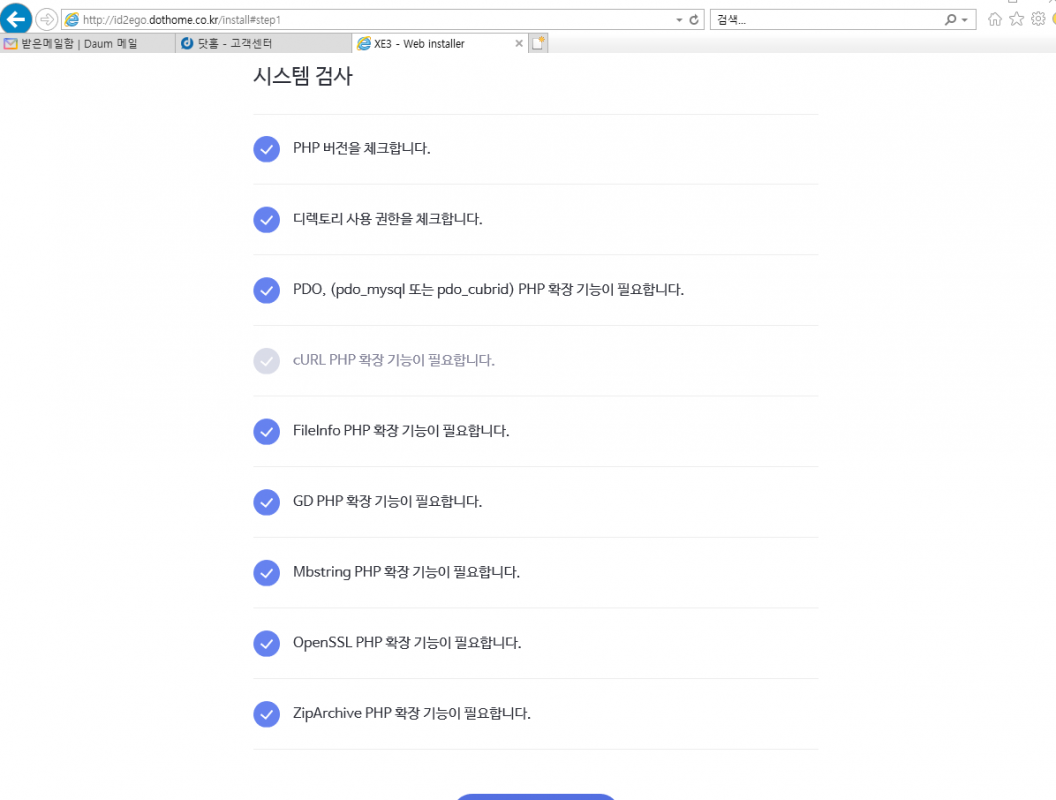Click the back navigation arrow
Image resolution: width=1056 pixels, height=800 pixels.
[16, 19]
